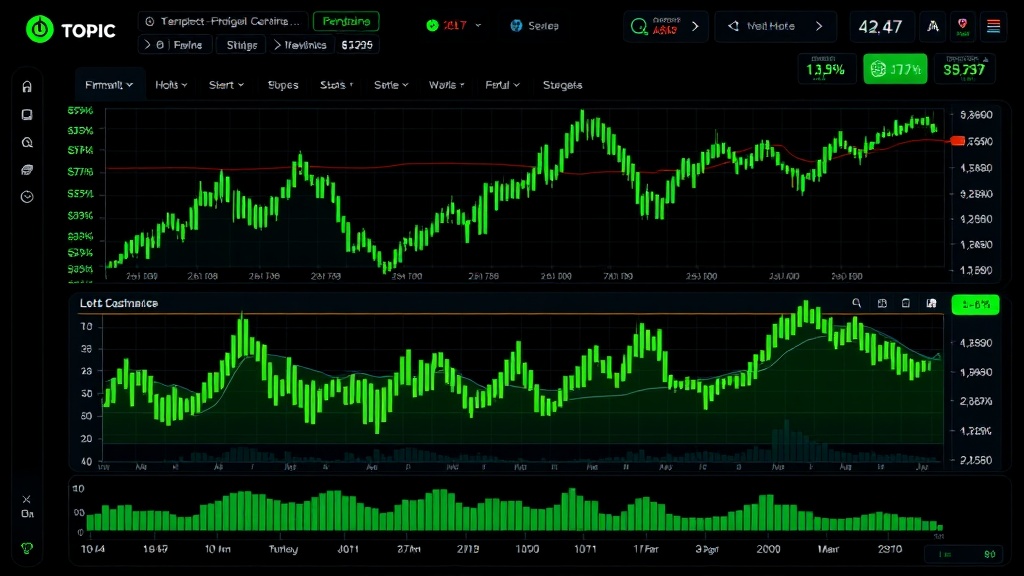
Task: Click the green indicator box at bottom right corner
Action: [963, 554]
